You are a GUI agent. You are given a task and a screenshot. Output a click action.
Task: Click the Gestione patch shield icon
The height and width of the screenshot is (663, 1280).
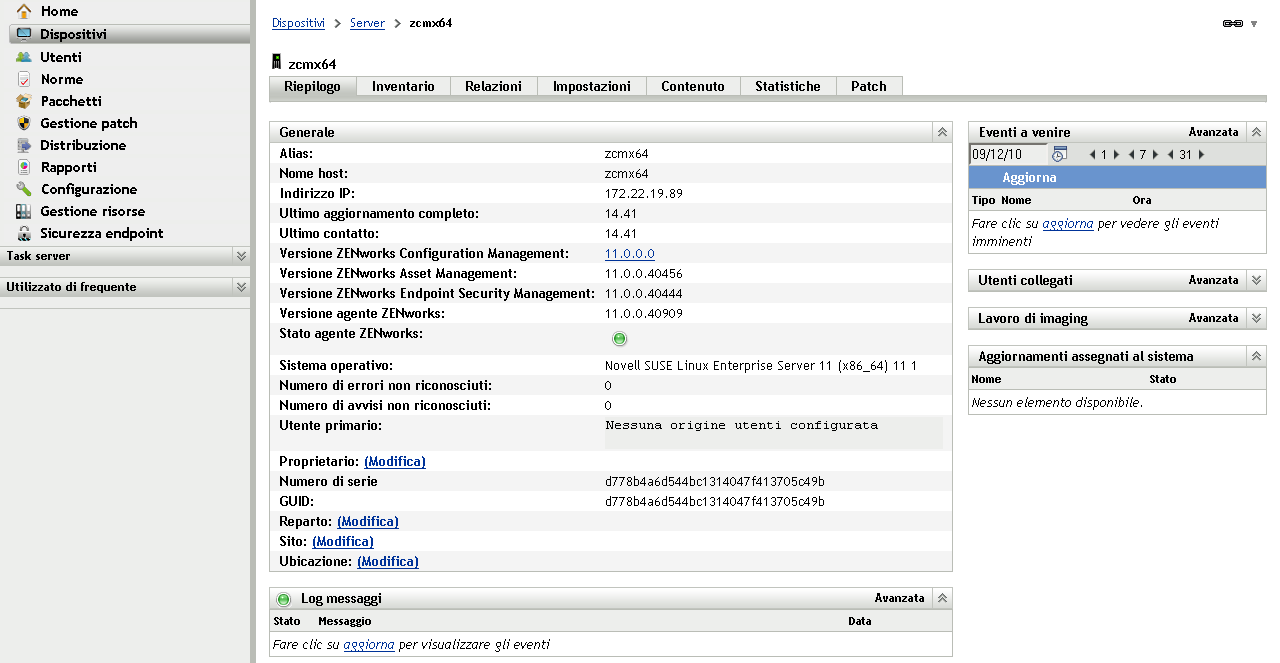(24, 123)
